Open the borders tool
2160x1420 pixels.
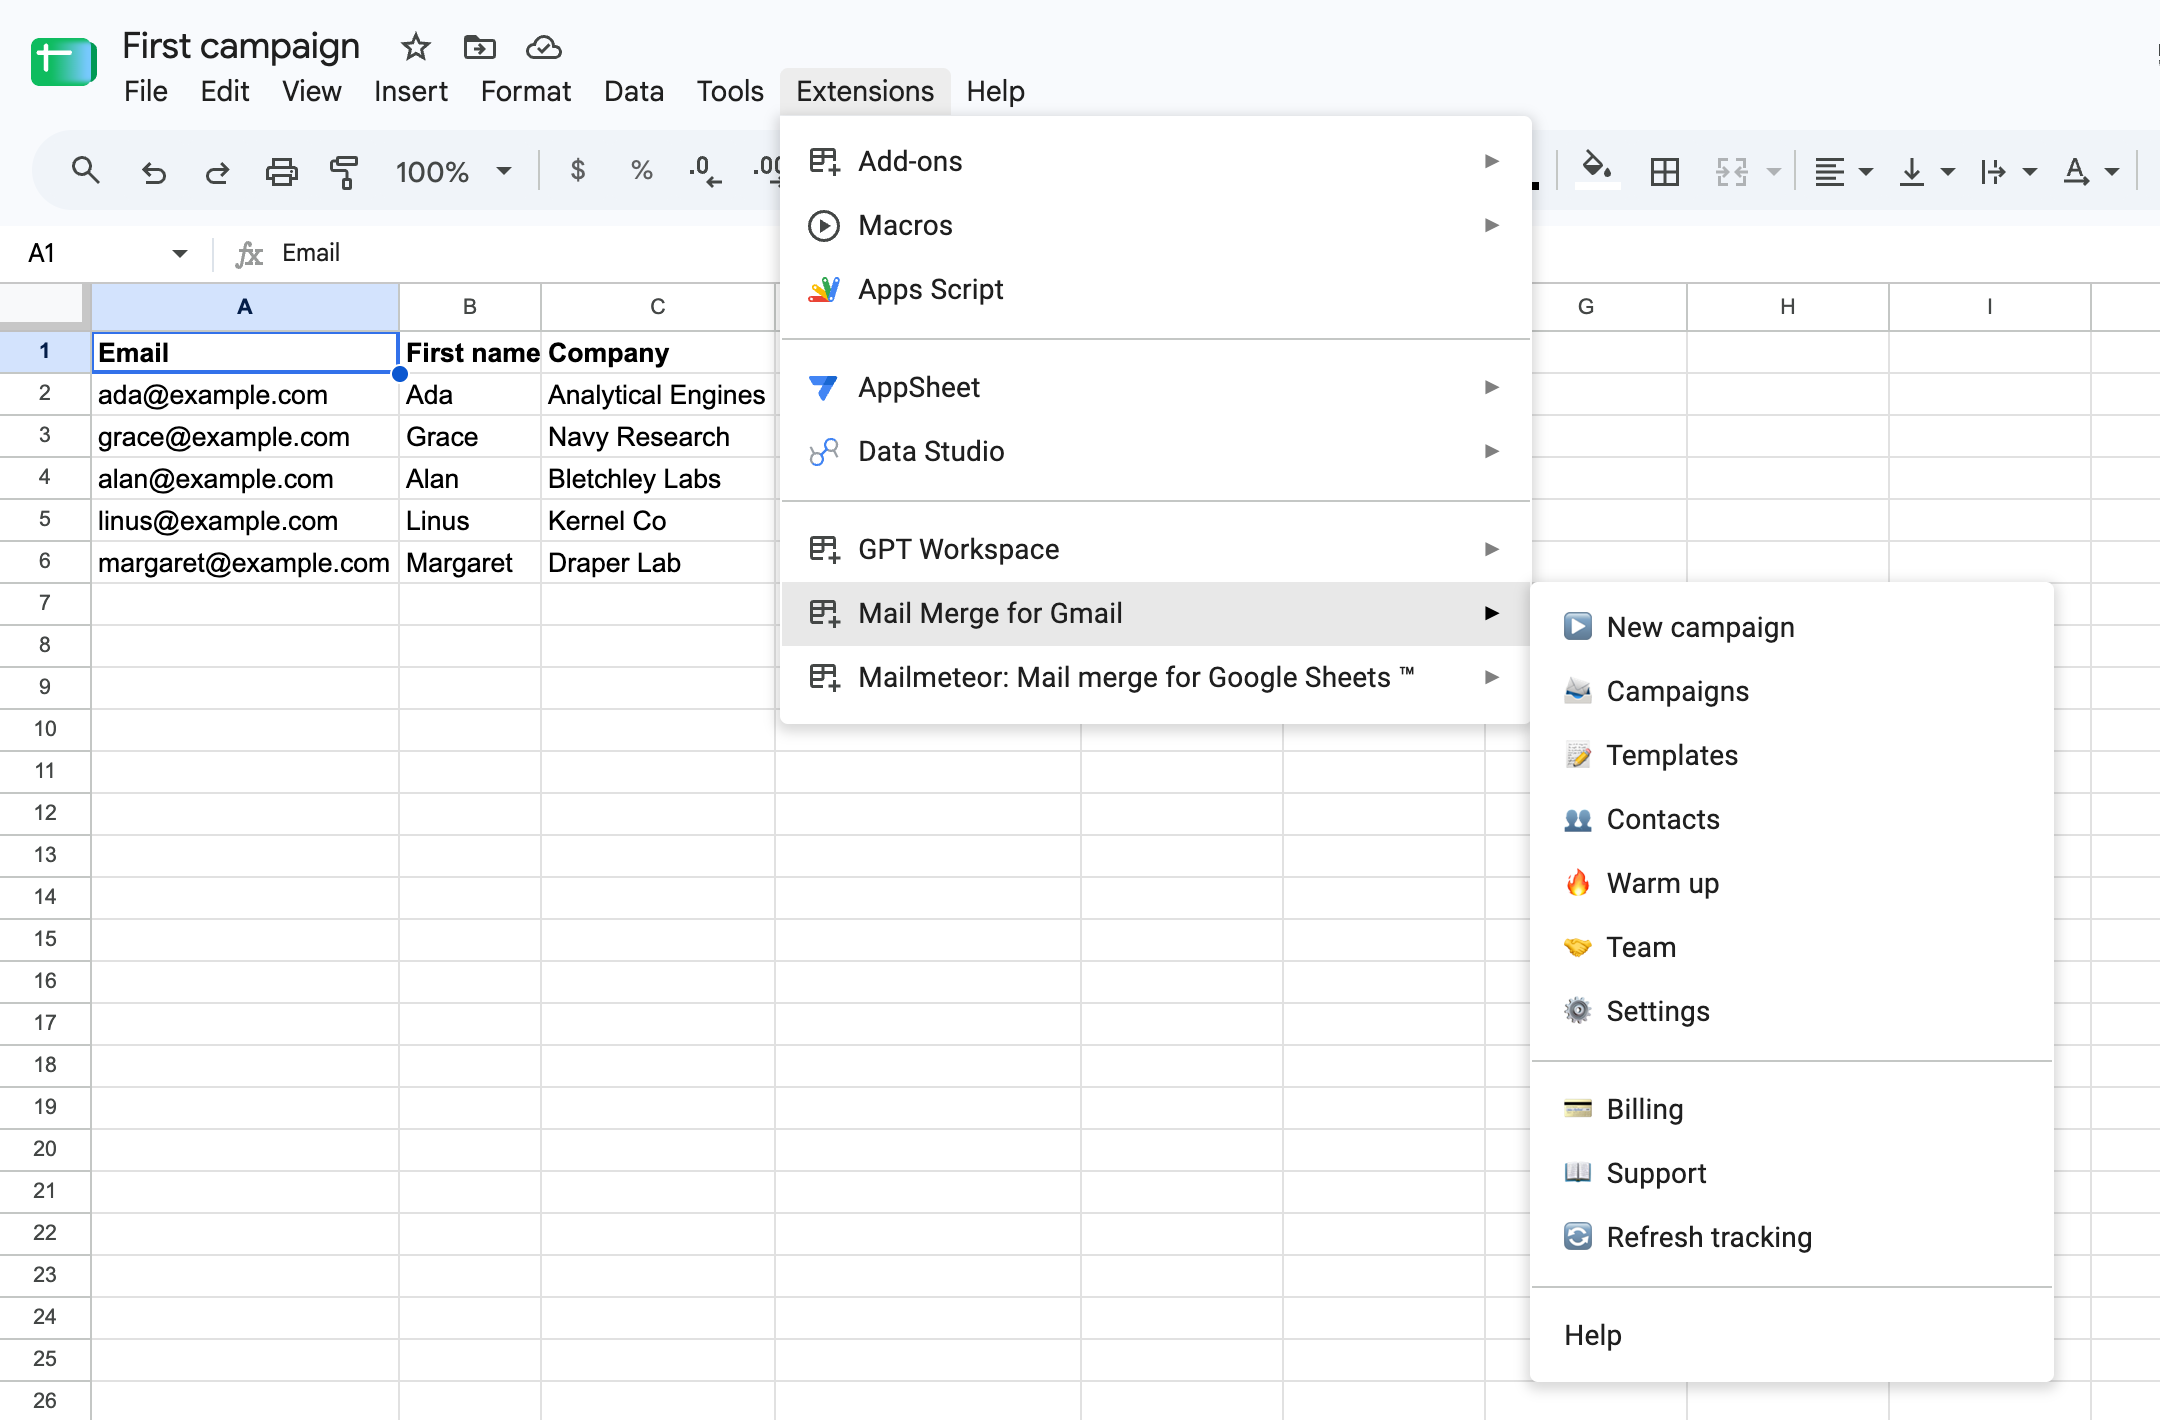(x=1664, y=172)
